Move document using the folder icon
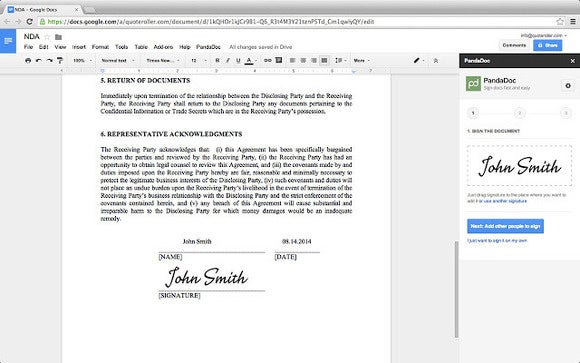The height and width of the screenshot is (363, 580). 58,37
